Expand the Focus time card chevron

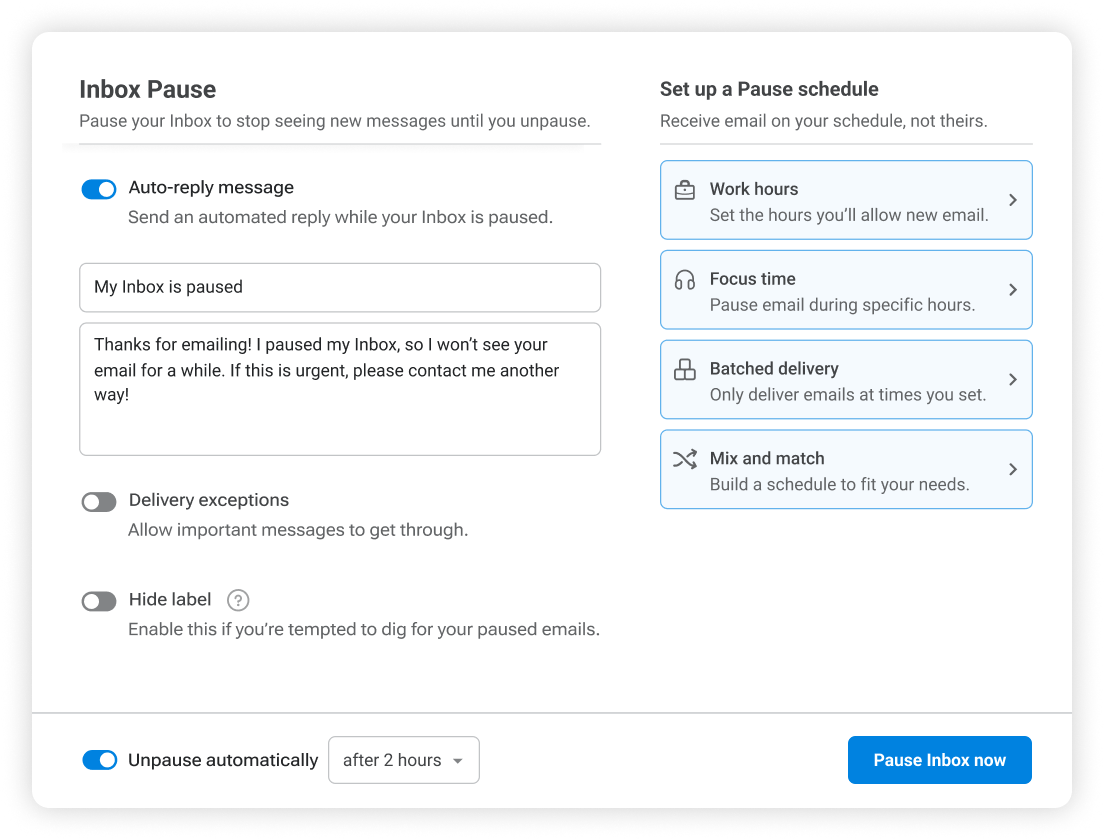[x=1012, y=289]
